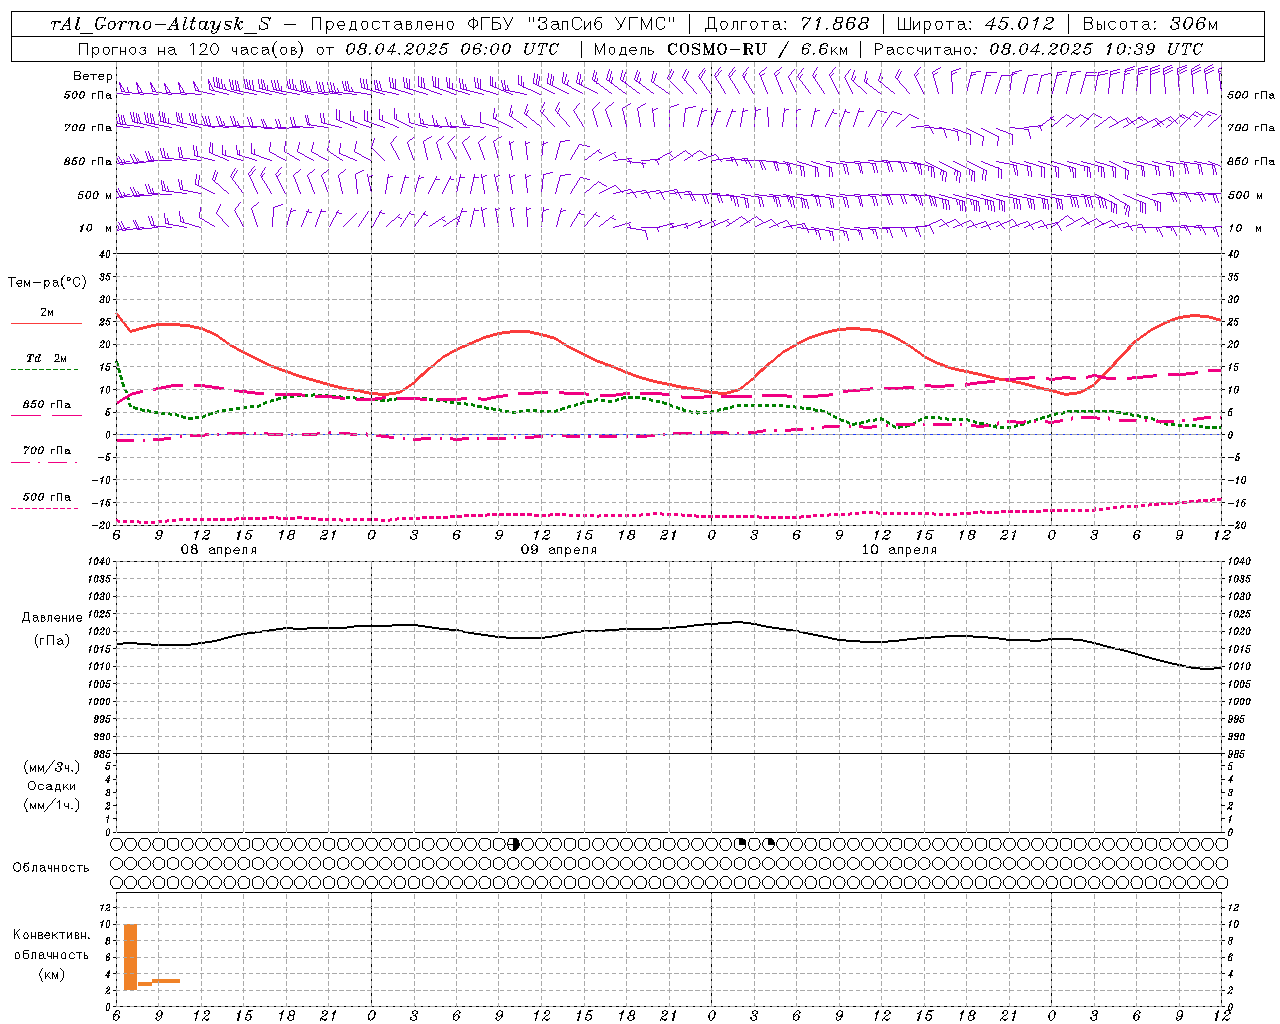
Task: Click the (мм/3ч.) precipitation unit label
Action: click(x=52, y=767)
